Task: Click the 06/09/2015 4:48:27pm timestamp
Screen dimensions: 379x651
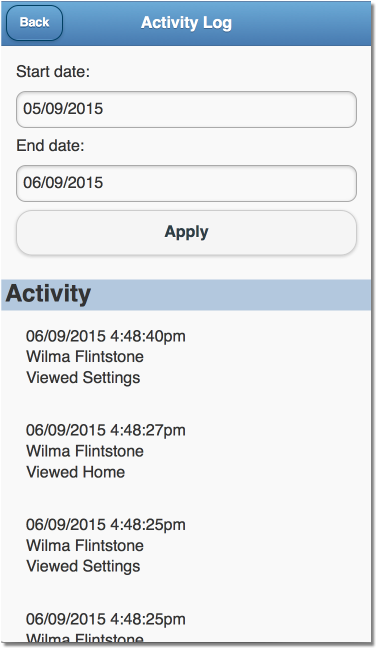Action: pyautogui.click(x=106, y=430)
